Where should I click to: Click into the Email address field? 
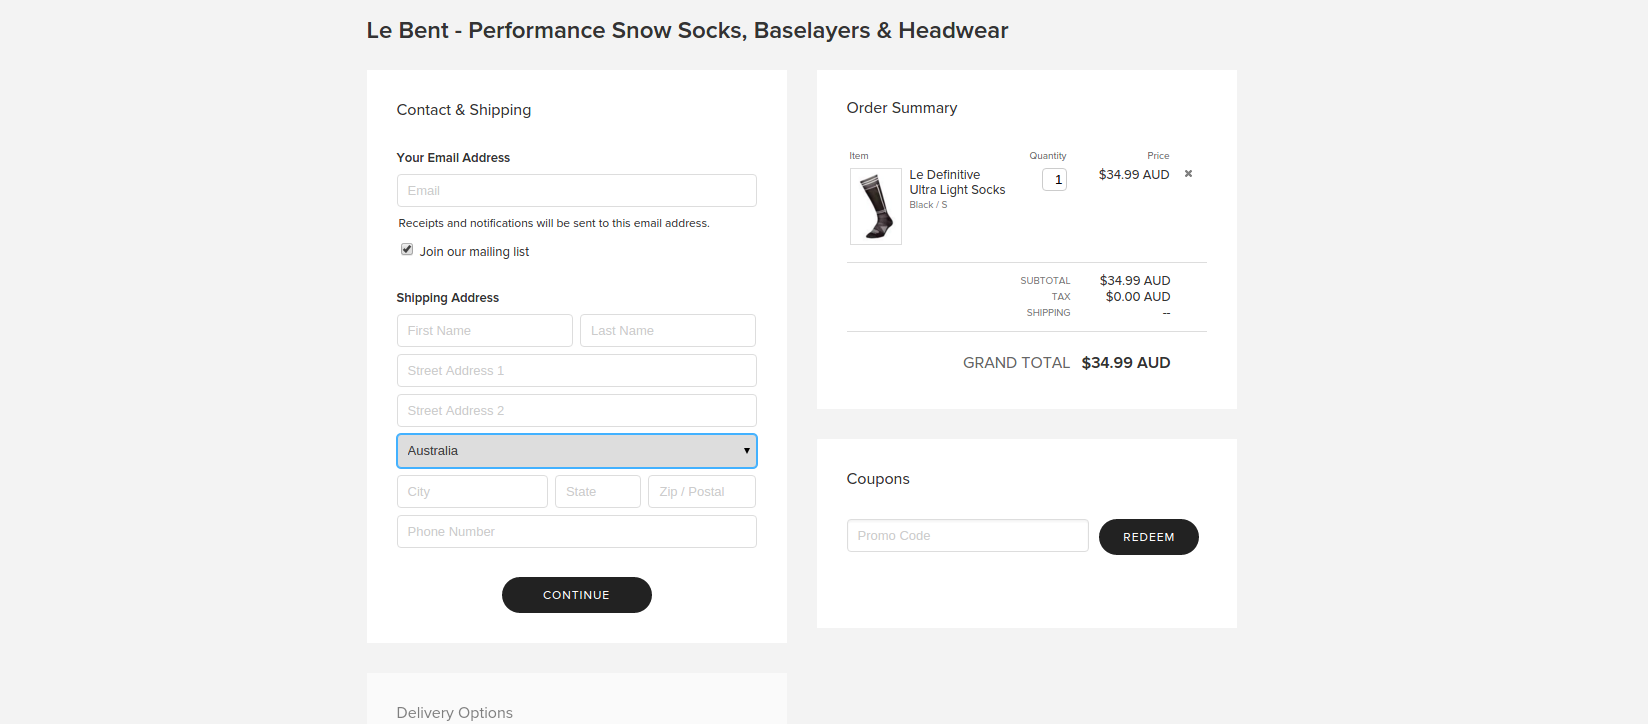pyautogui.click(x=576, y=190)
